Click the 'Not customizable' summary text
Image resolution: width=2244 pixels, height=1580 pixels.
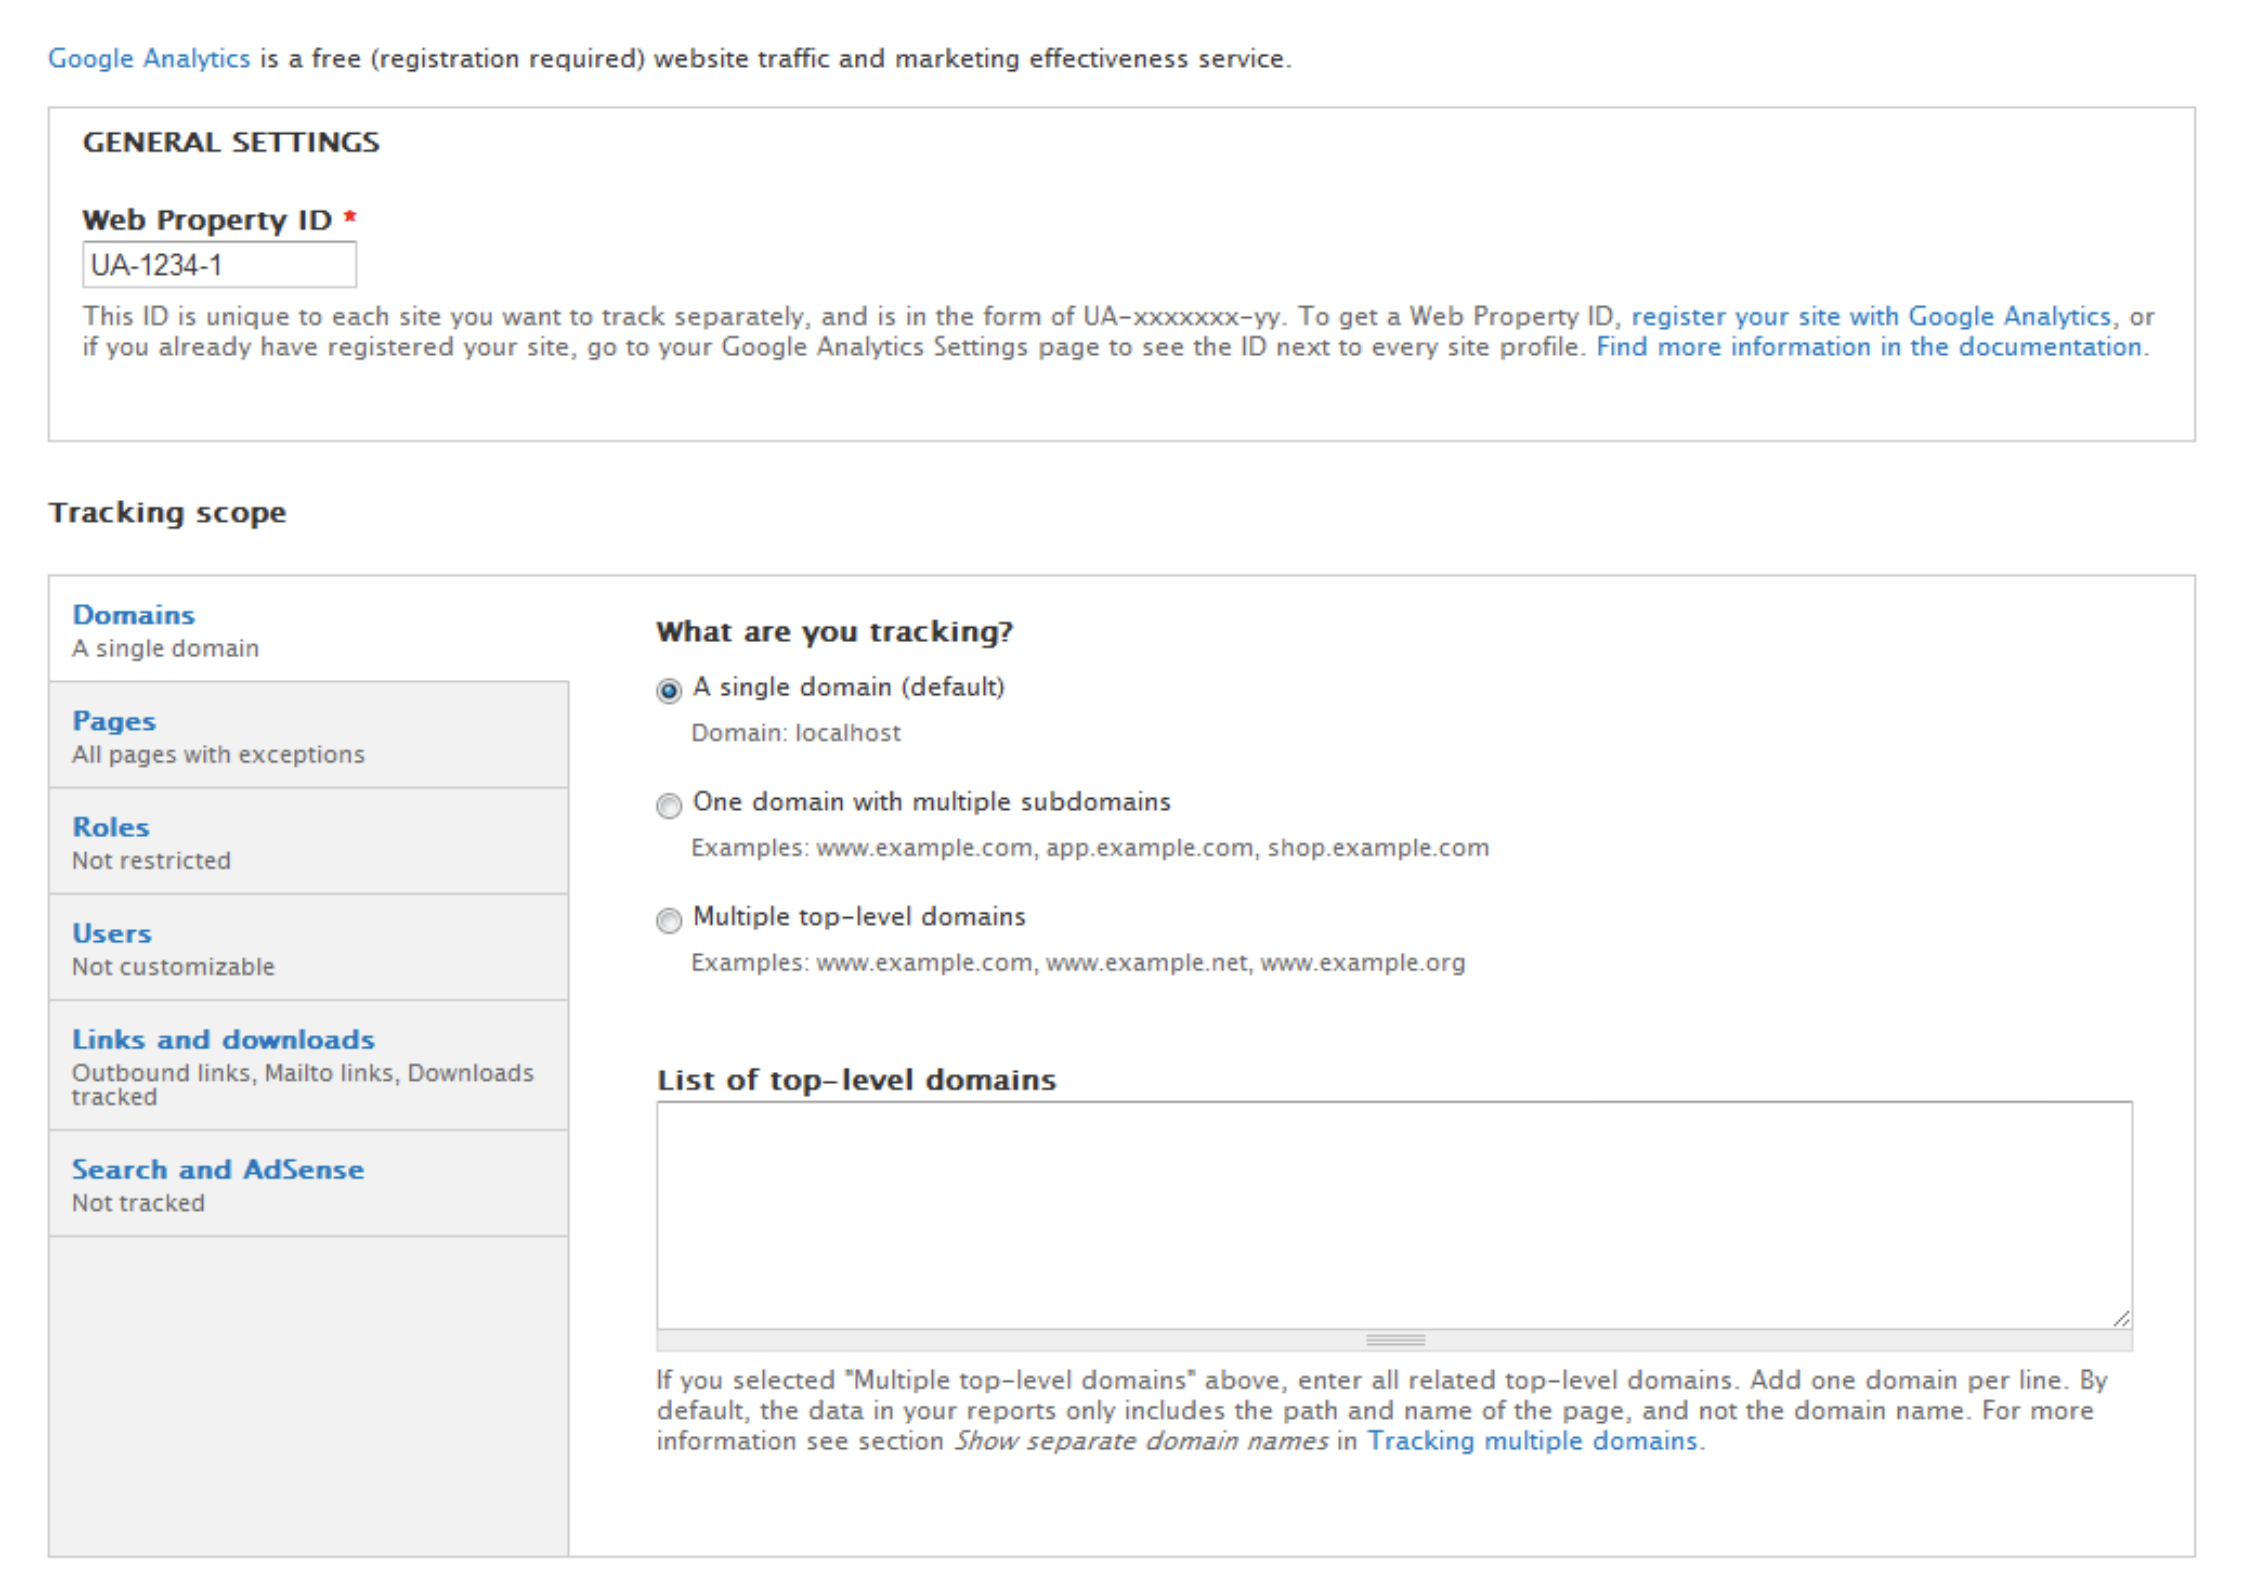[x=173, y=966]
